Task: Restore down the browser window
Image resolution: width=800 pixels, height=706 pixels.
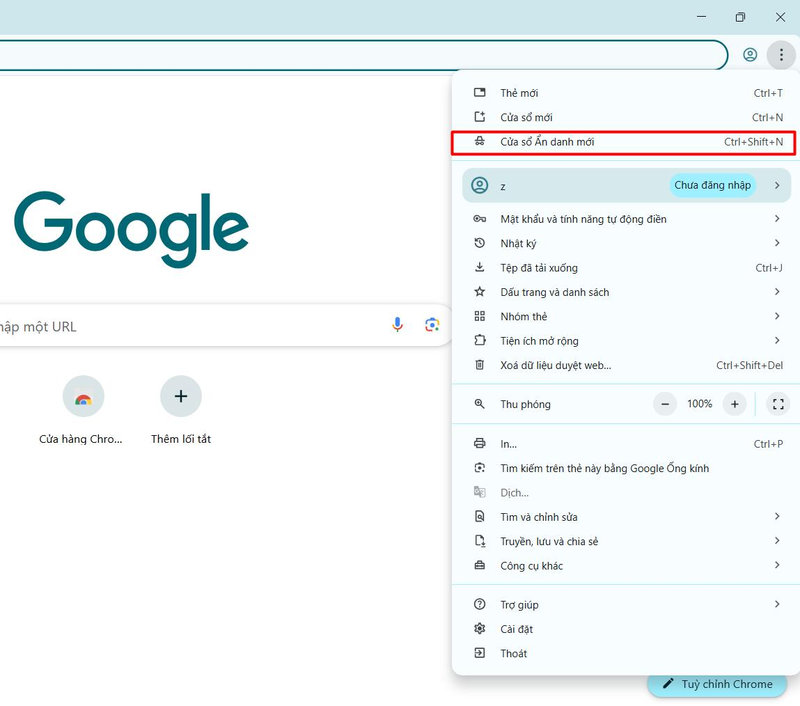Action: tap(740, 17)
